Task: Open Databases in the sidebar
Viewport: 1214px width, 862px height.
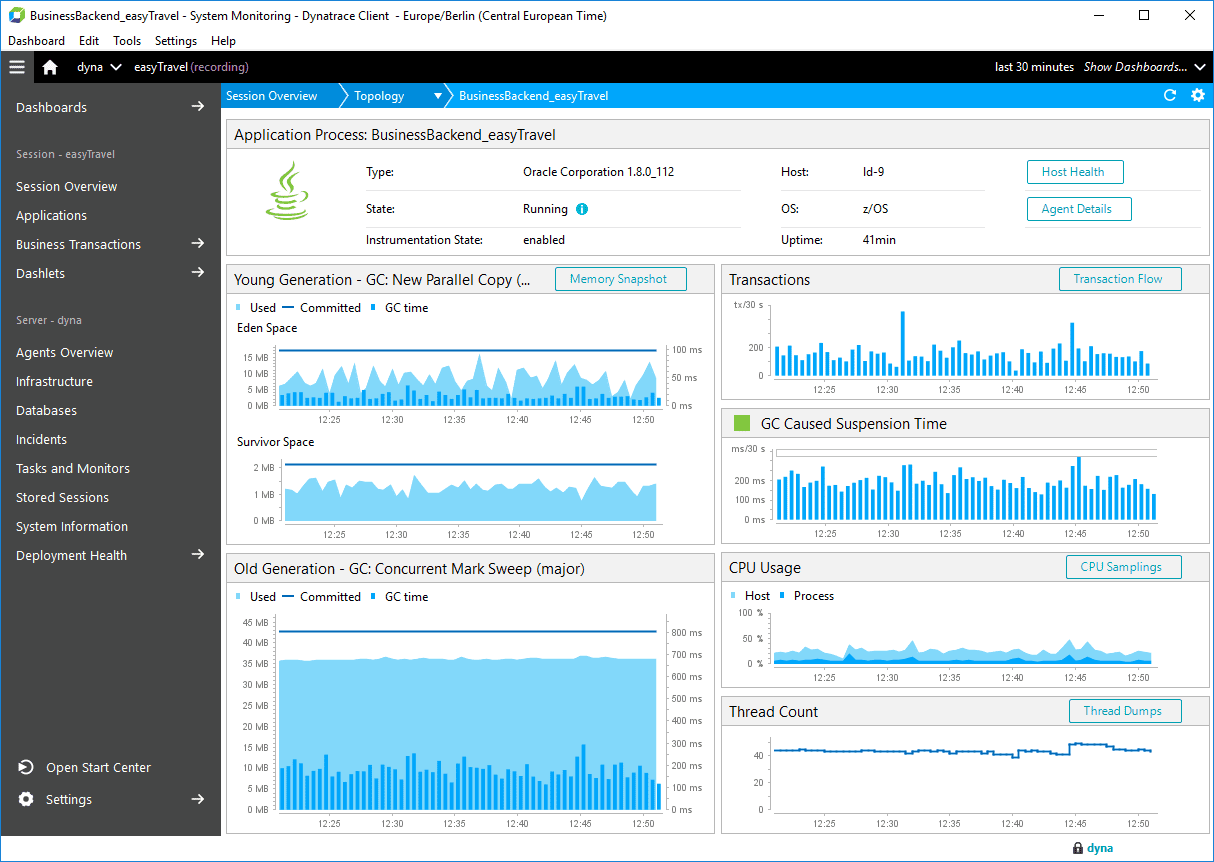Action: click(x=46, y=410)
